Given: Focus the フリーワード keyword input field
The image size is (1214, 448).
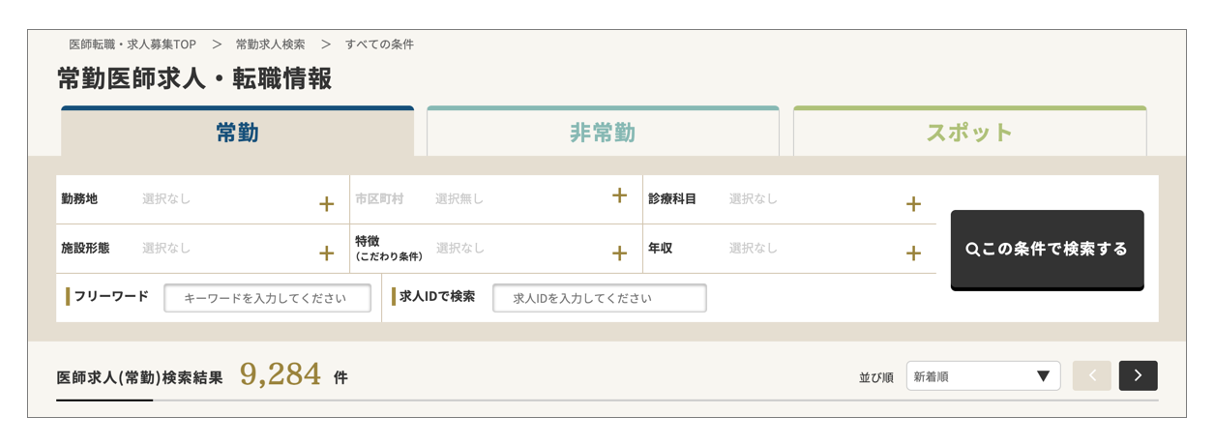Looking at the screenshot, I should click(x=267, y=298).
